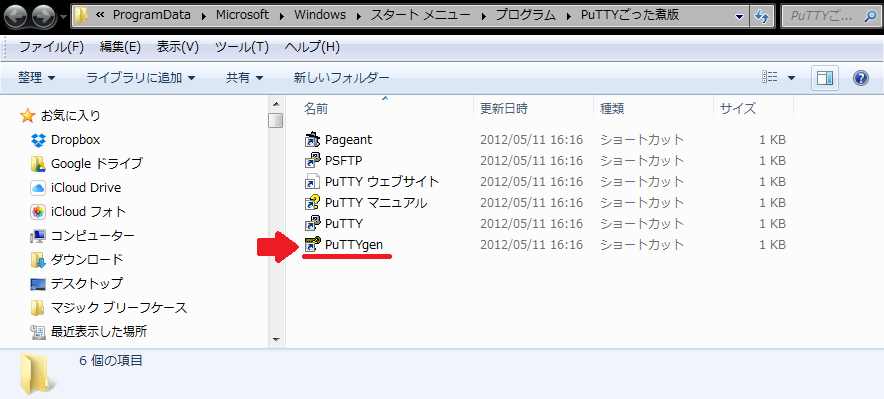Screen dimensions: 884x399
Task: Click the Dropbox icon in sidebar
Action: pyautogui.click(x=38, y=140)
